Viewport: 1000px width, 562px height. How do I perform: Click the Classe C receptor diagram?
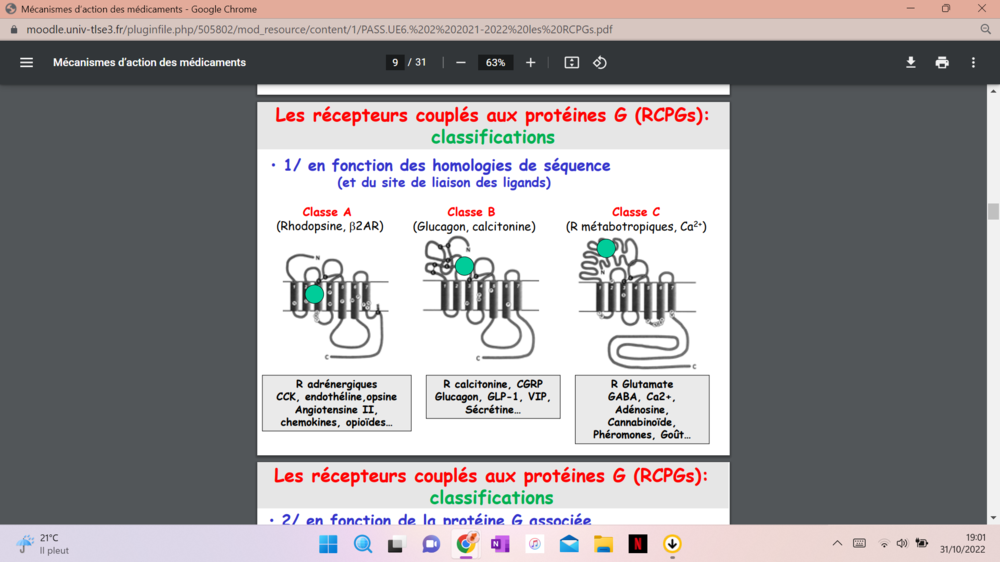[636, 304]
